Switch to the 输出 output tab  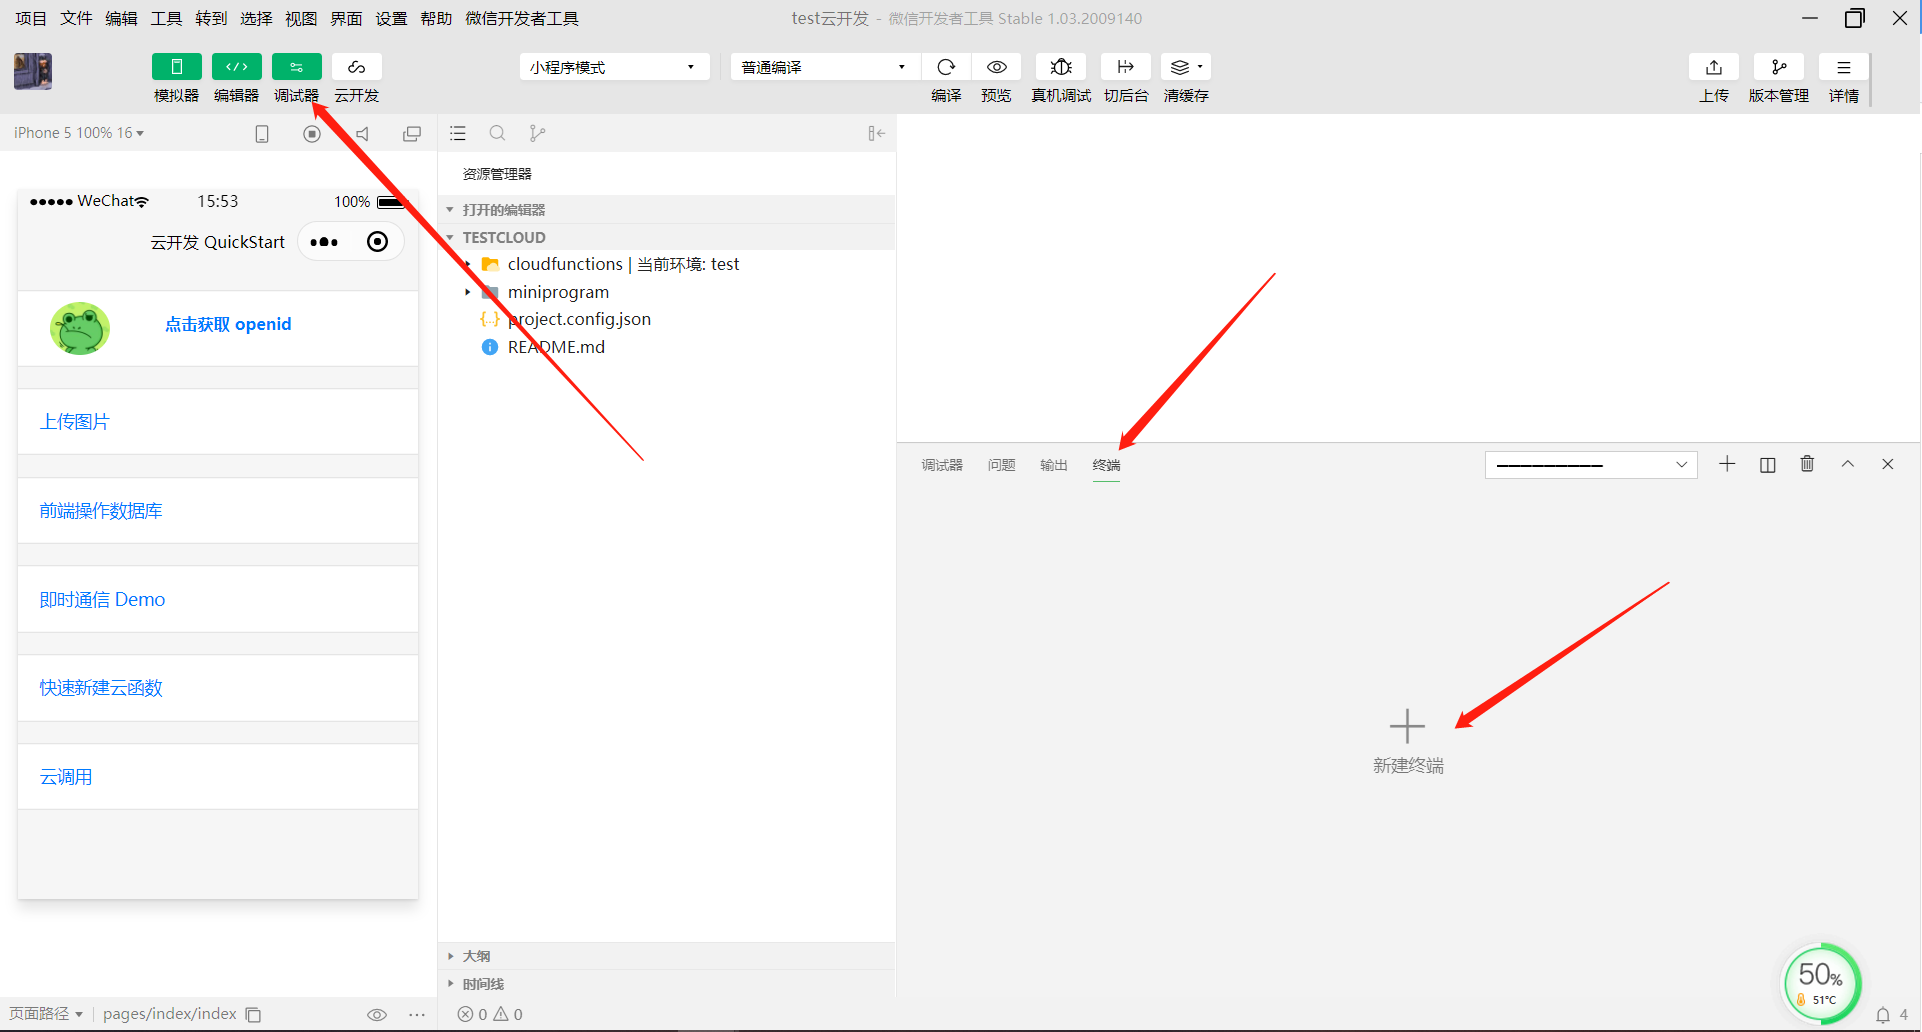1054,465
